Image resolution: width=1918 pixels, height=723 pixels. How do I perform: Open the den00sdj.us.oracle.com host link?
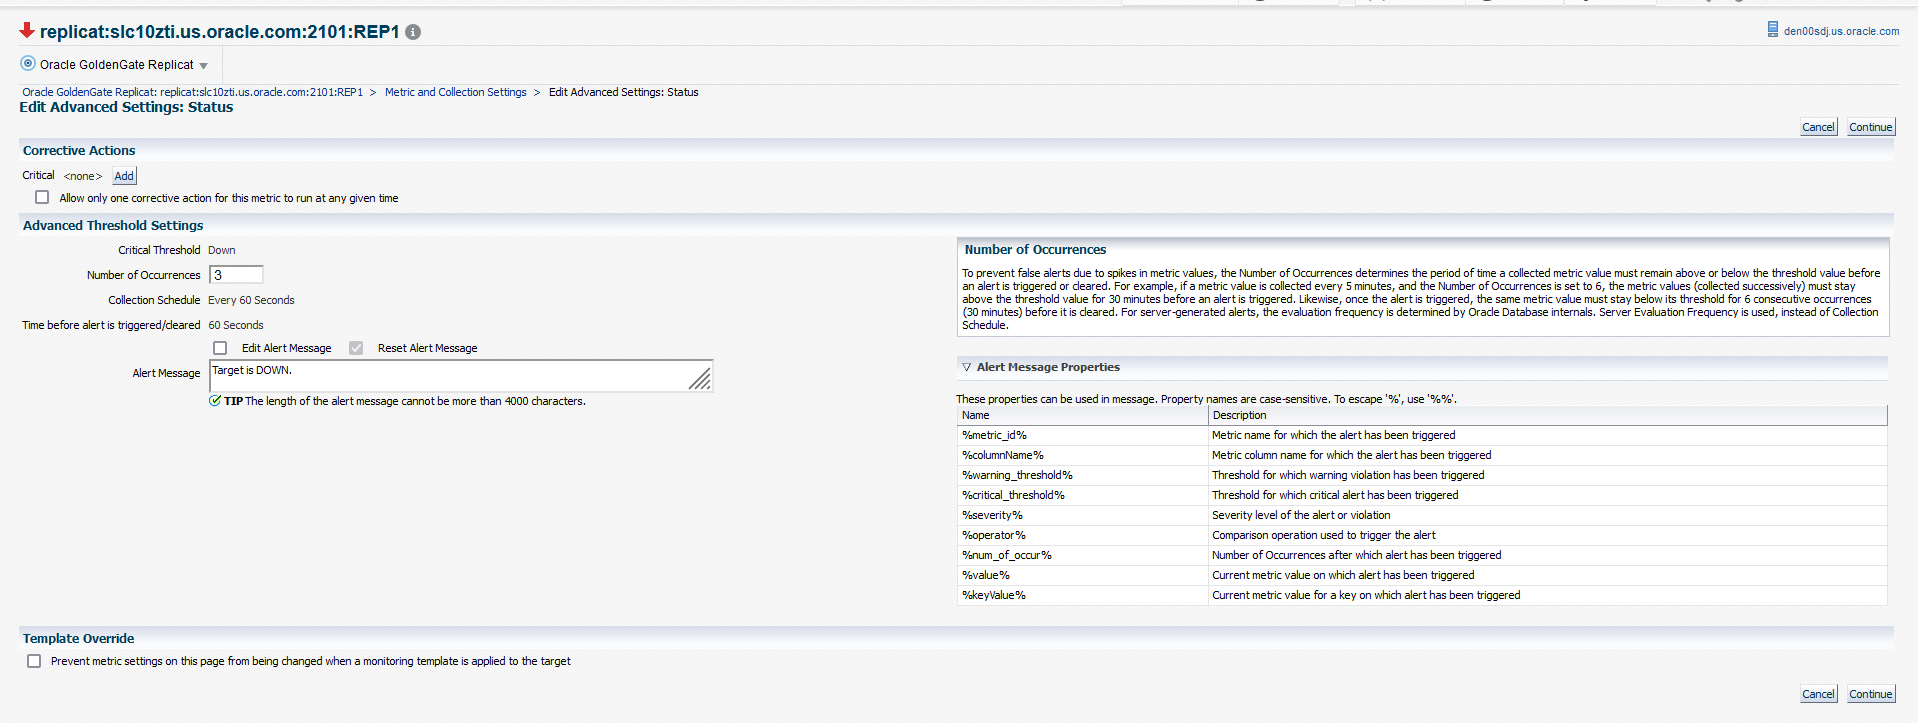1841,31
